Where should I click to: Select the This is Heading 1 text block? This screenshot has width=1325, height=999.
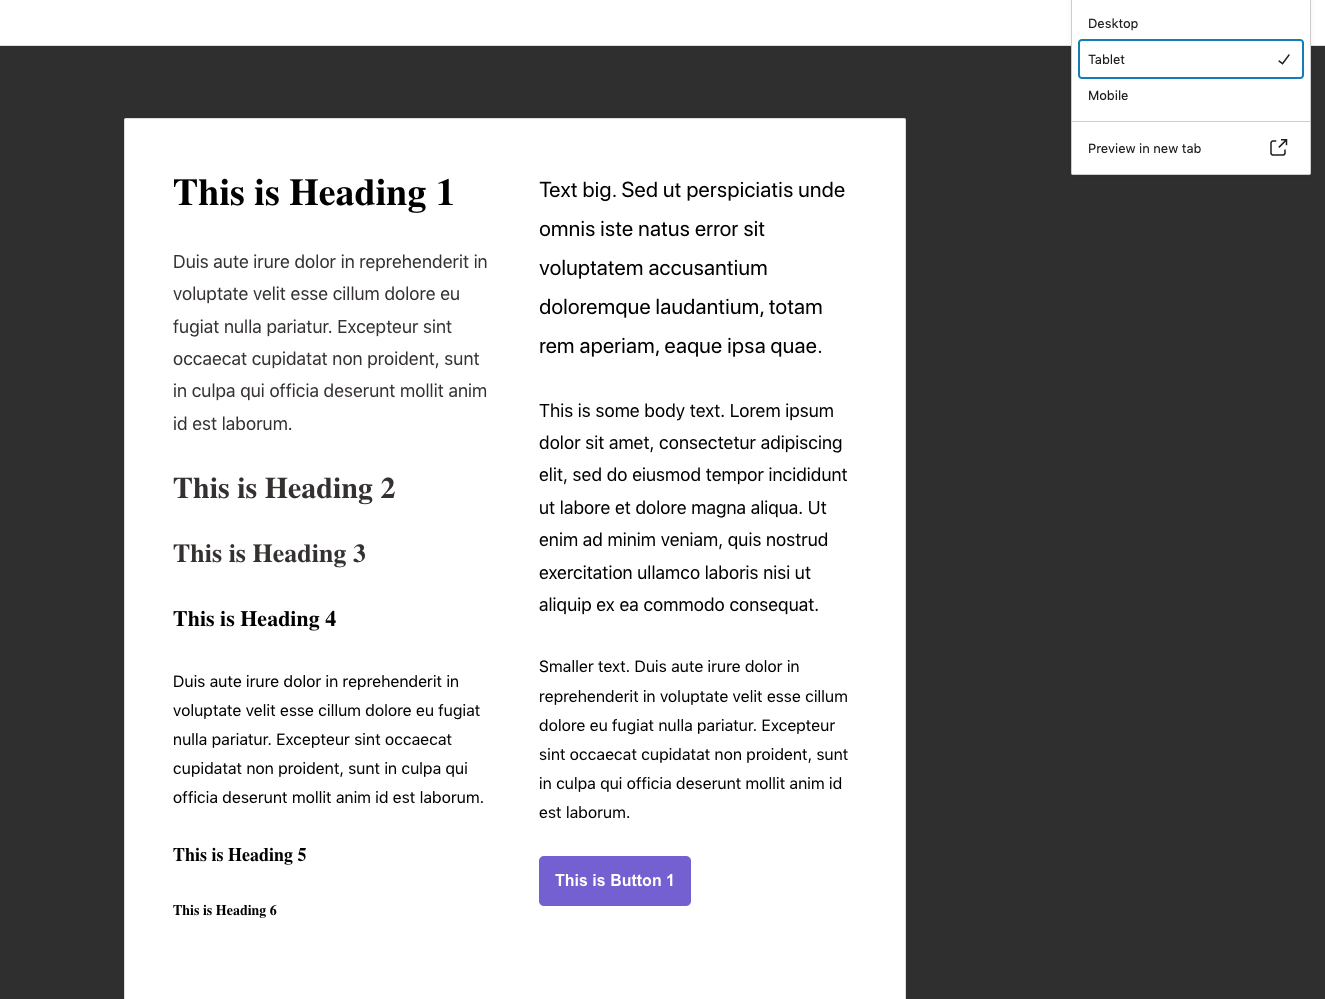[313, 192]
